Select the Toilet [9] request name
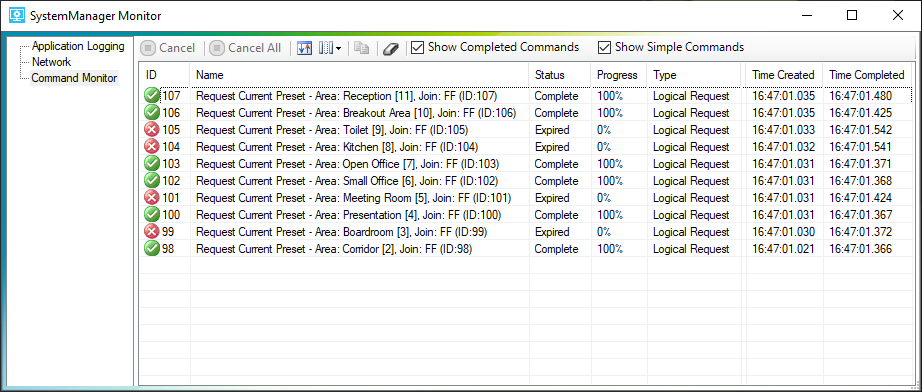The width and height of the screenshot is (922, 392). tap(332, 130)
